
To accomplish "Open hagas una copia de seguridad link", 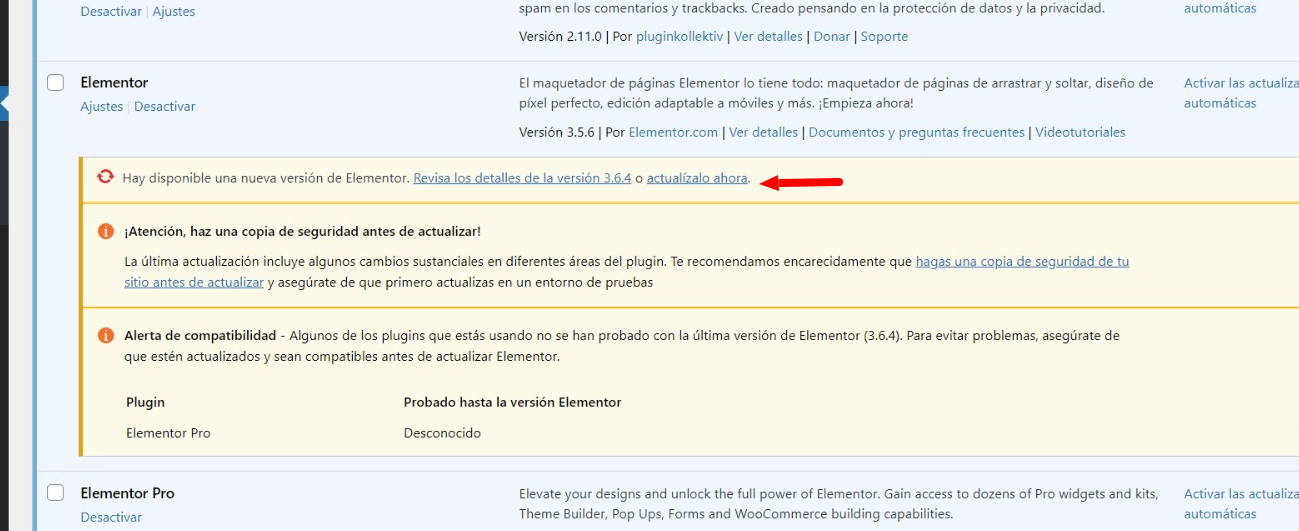I will tap(627, 272).
